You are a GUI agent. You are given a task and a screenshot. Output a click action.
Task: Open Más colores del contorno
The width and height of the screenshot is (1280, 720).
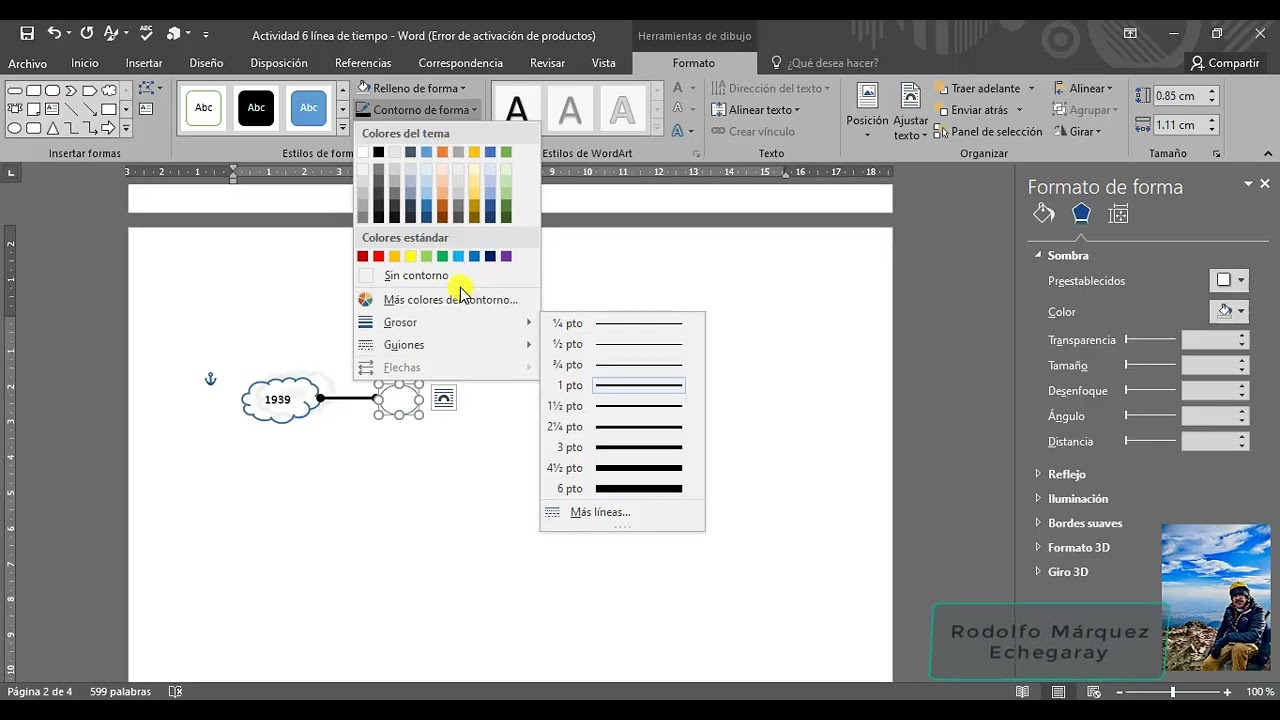tap(446, 300)
